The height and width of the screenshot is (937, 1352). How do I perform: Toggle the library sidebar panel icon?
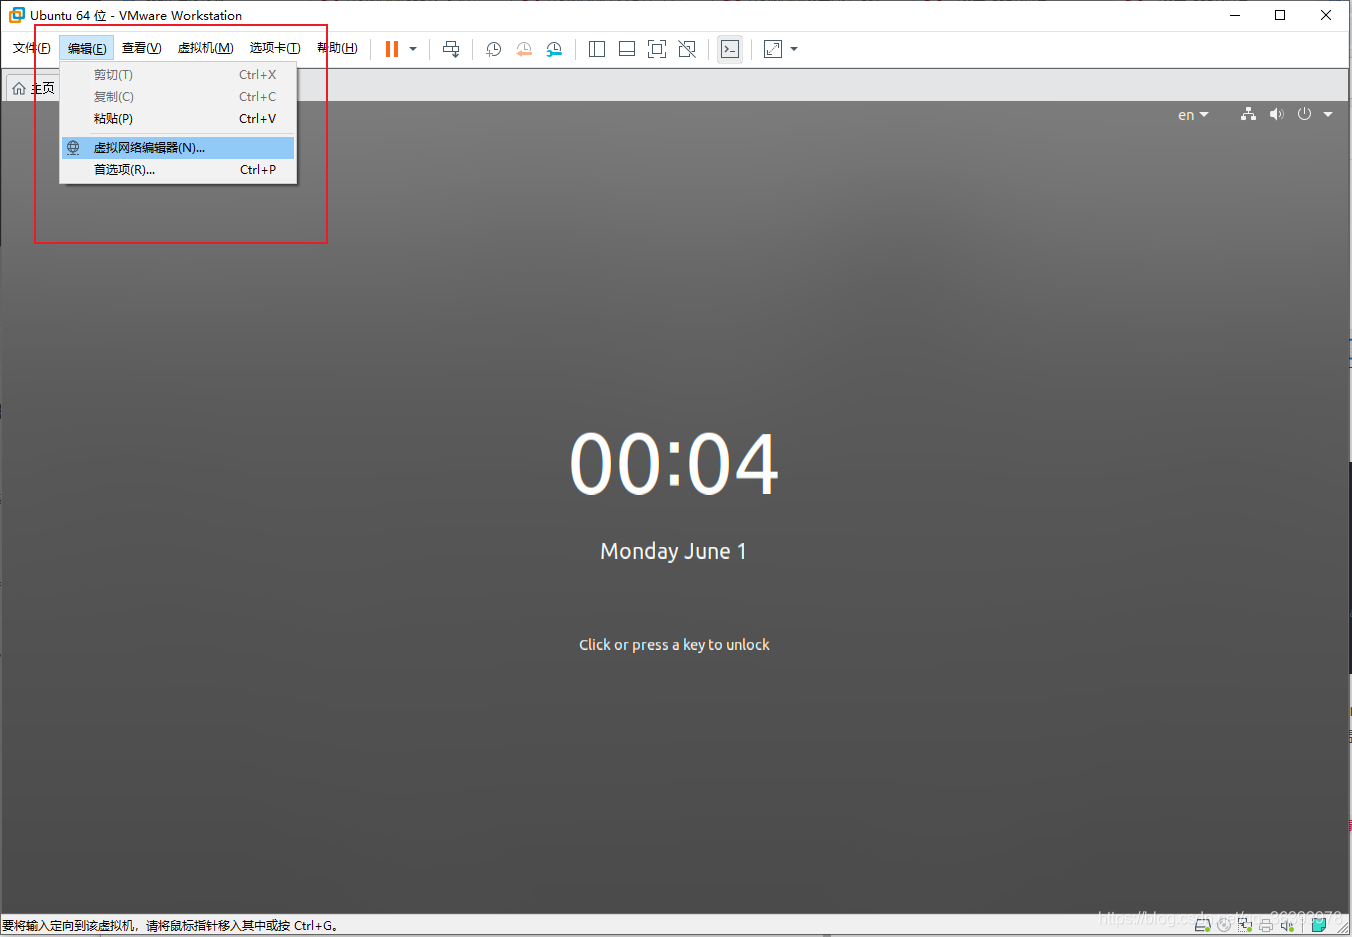point(597,49)
